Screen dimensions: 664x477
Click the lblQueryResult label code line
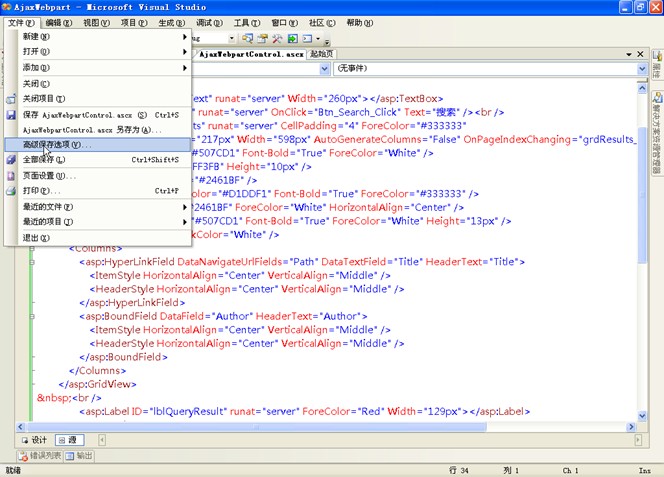[x=304, y=411]
